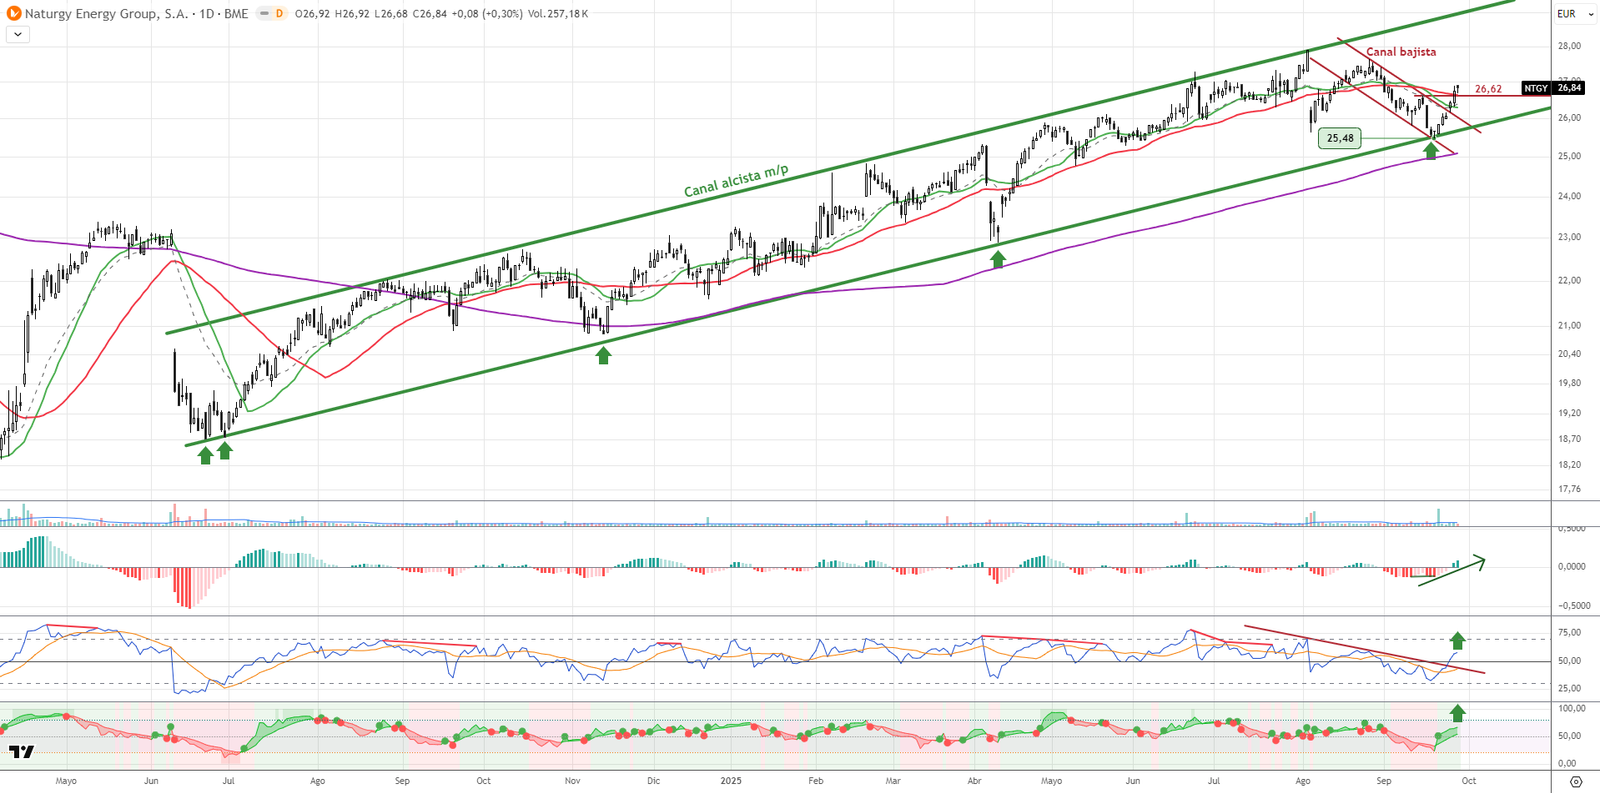Click green arrow under 25,48 September low

(1431, 151)
